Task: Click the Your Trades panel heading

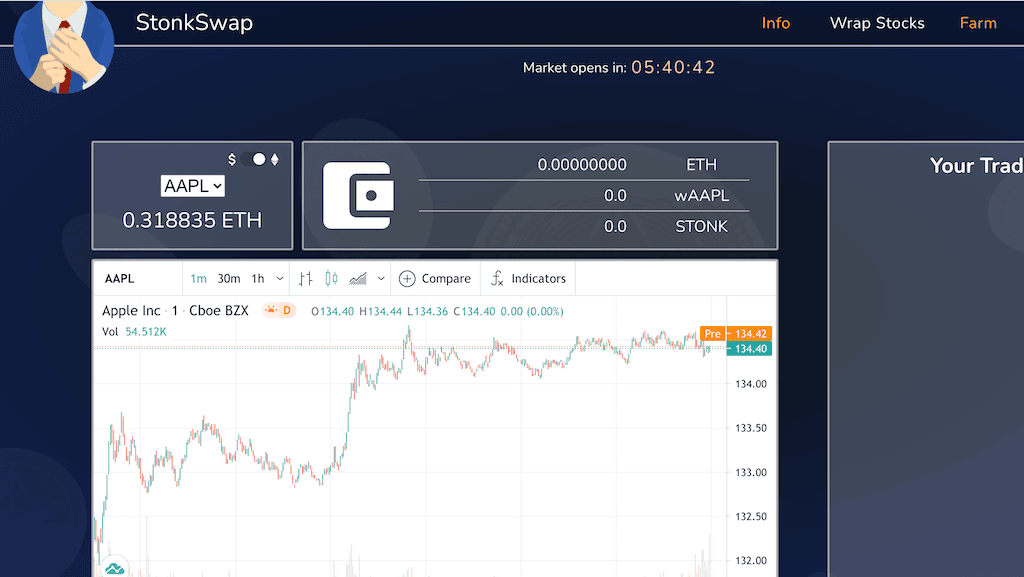Action: click(977, 165)
